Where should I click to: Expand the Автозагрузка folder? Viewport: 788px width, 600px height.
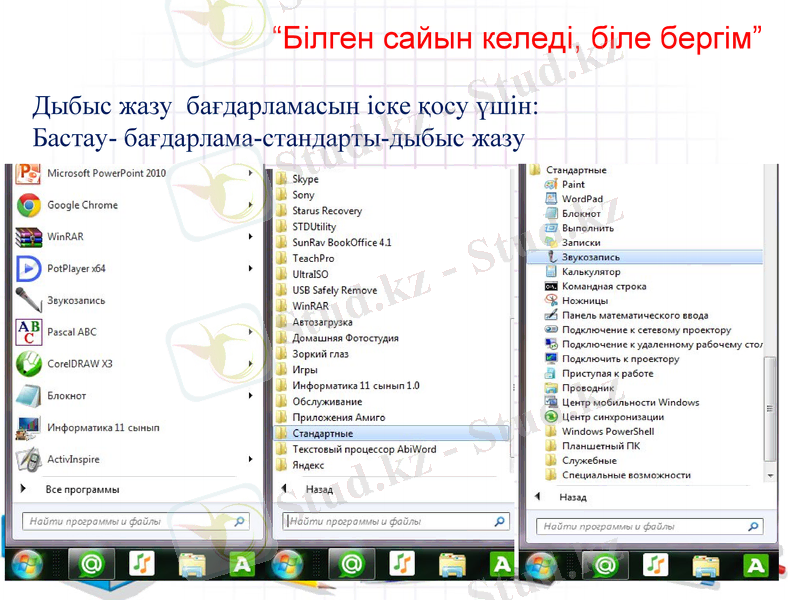coord(315,322)
